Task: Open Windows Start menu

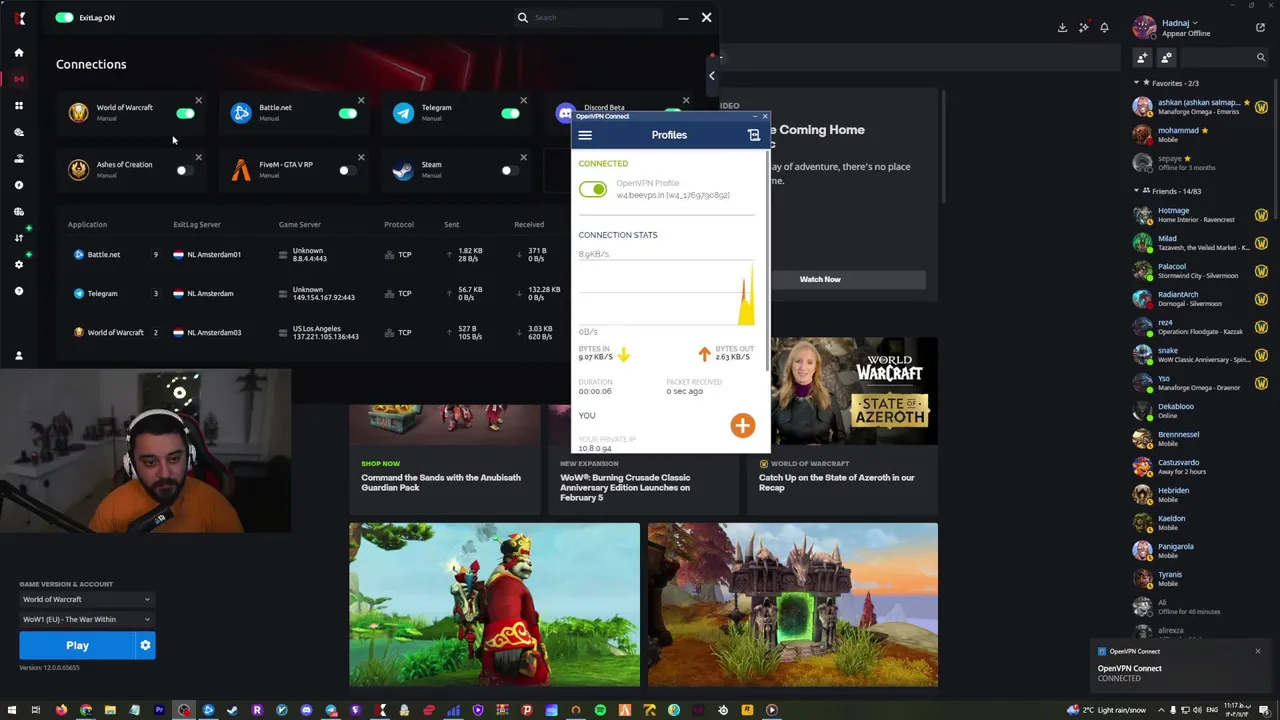Action: 11,710
